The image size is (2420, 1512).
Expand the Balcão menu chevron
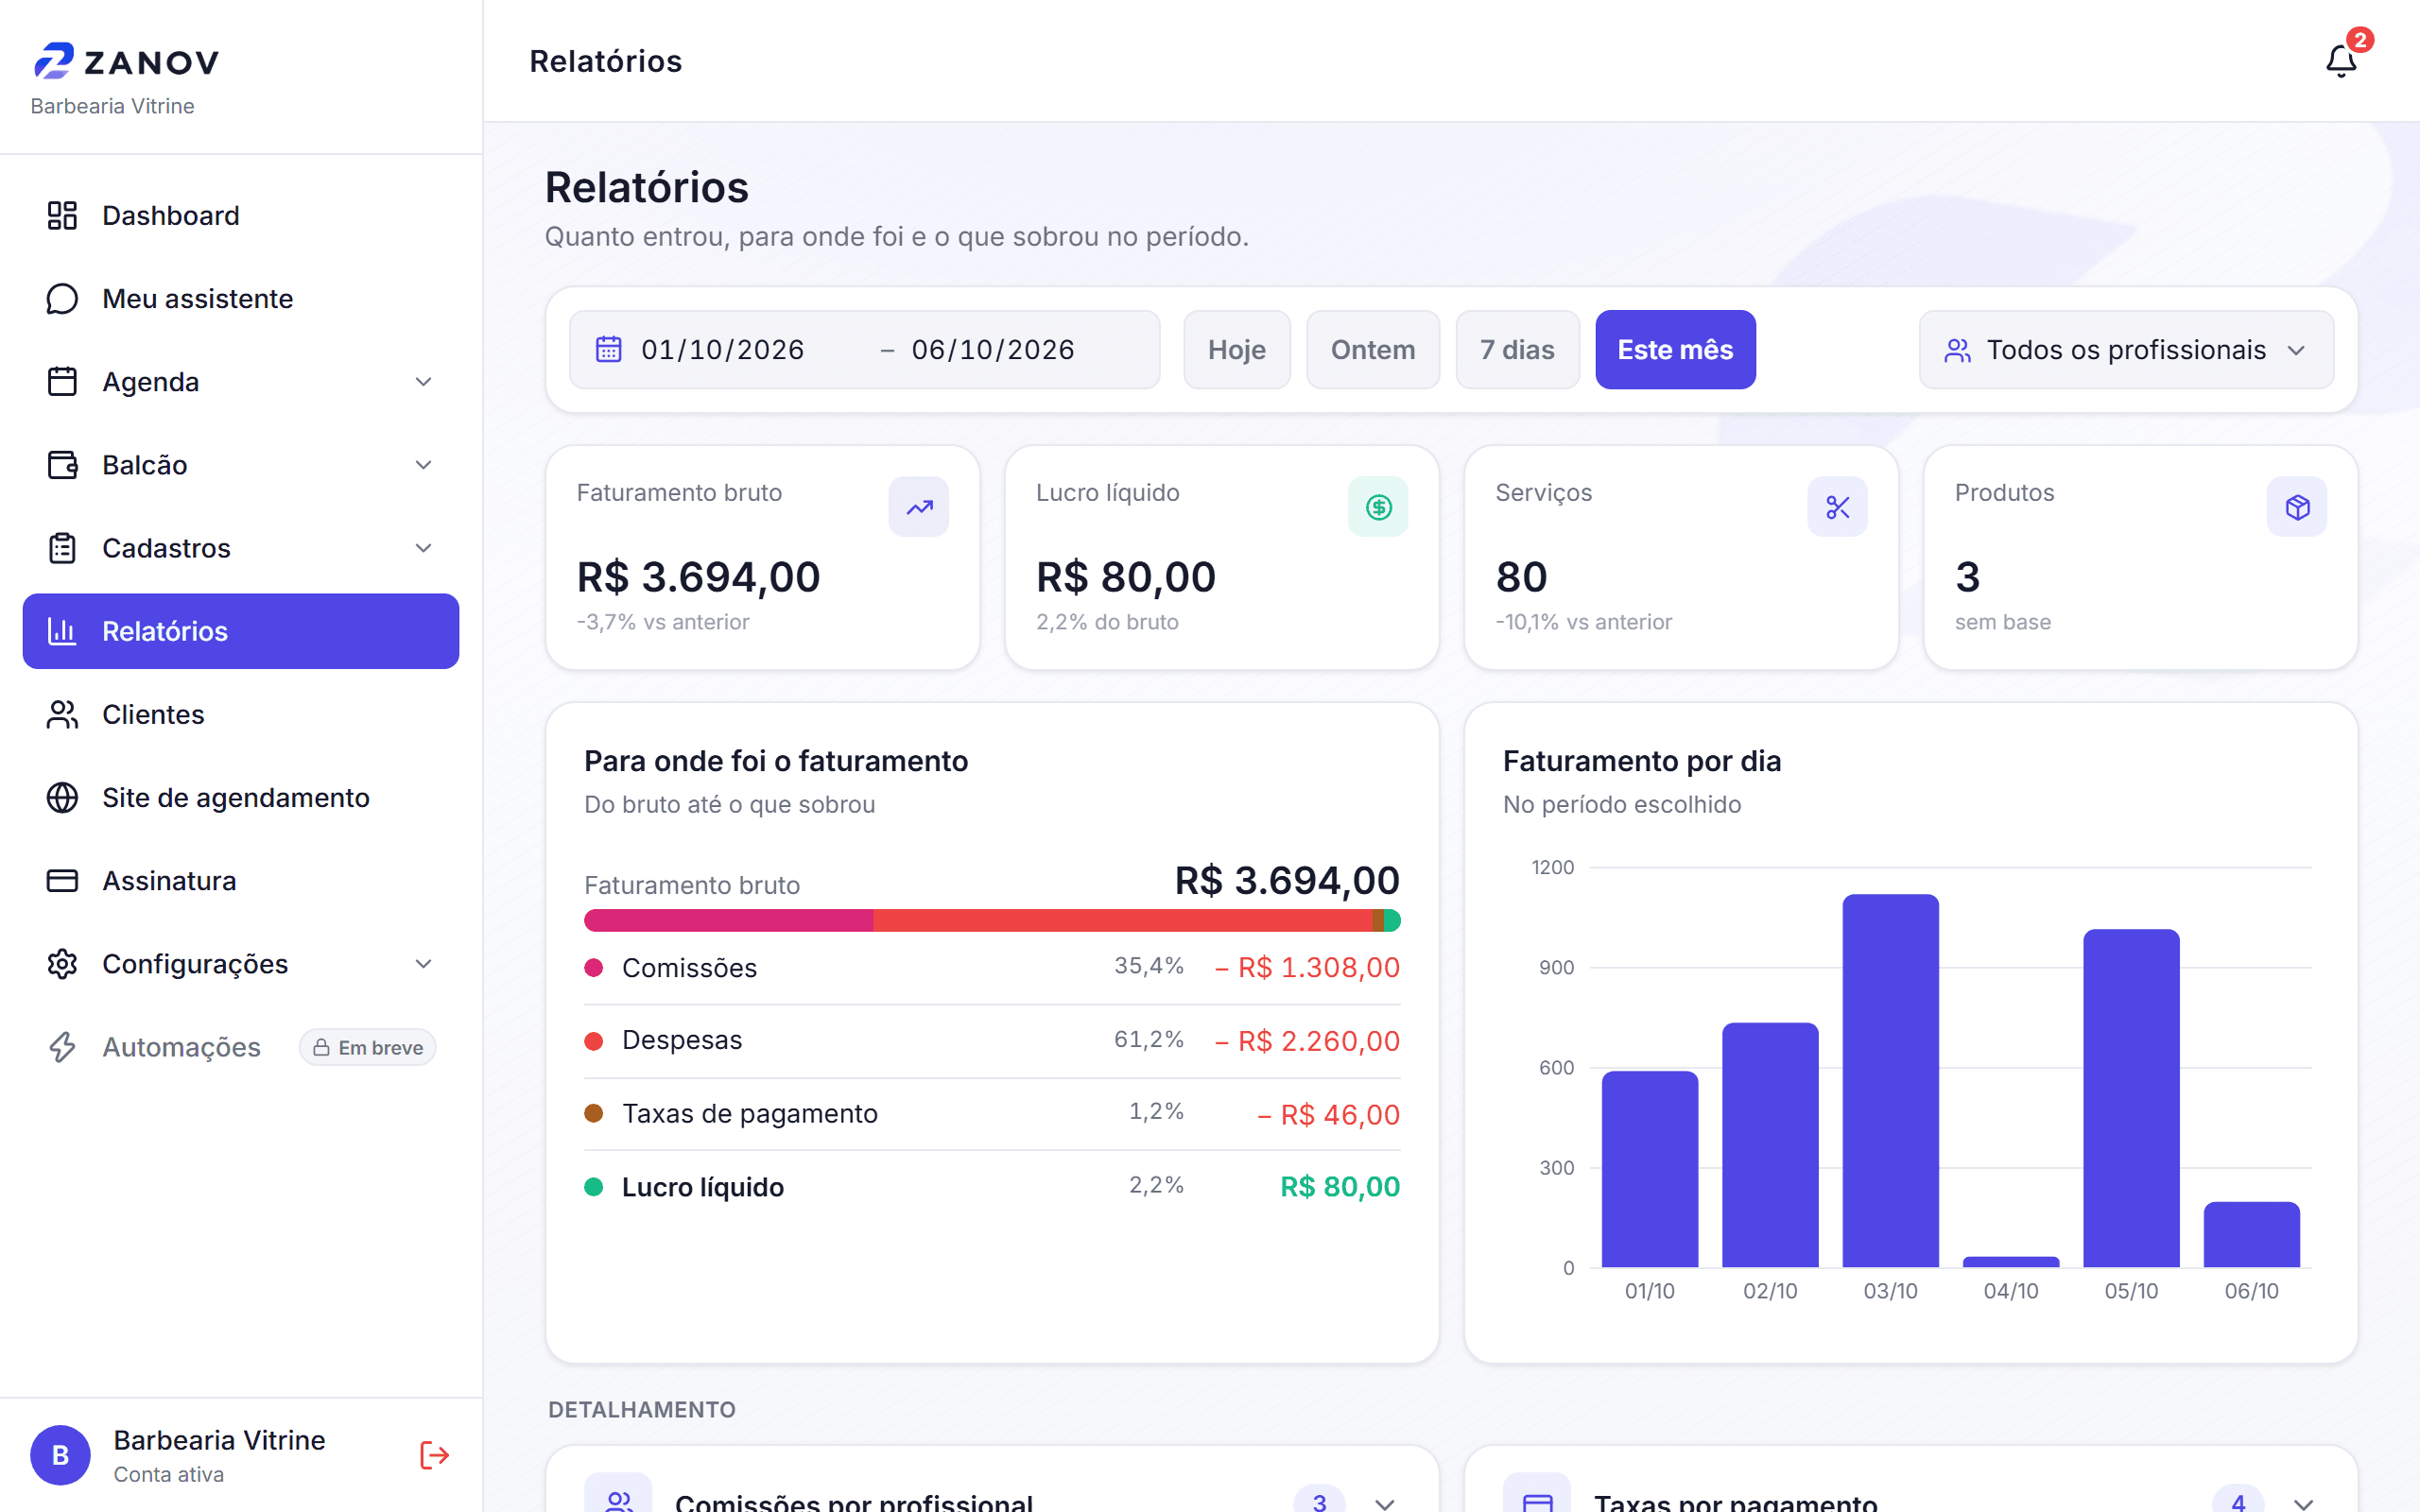click(x=424, y=465)
